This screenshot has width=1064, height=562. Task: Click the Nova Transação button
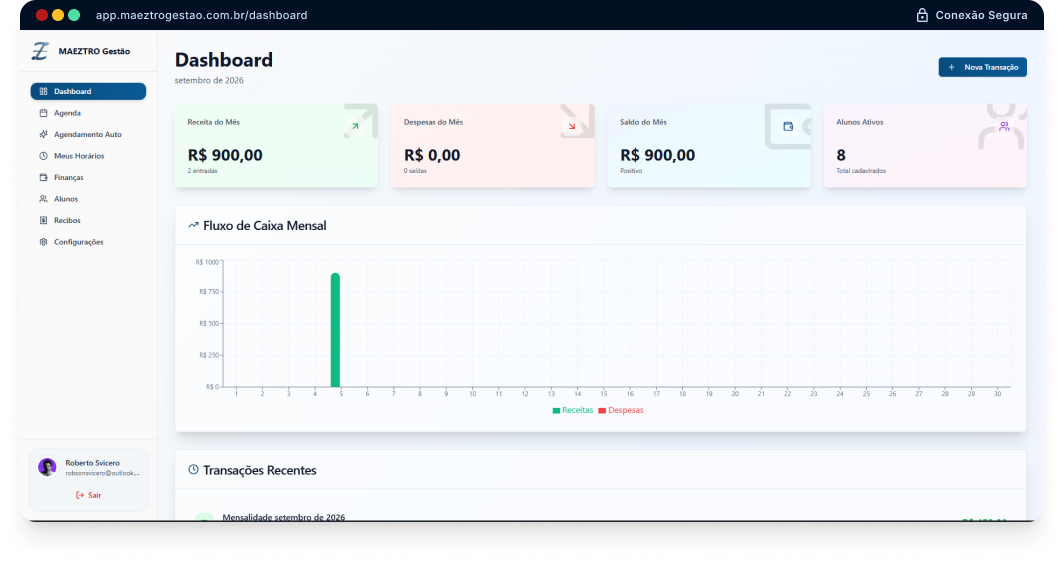click(x=983, y=67)
